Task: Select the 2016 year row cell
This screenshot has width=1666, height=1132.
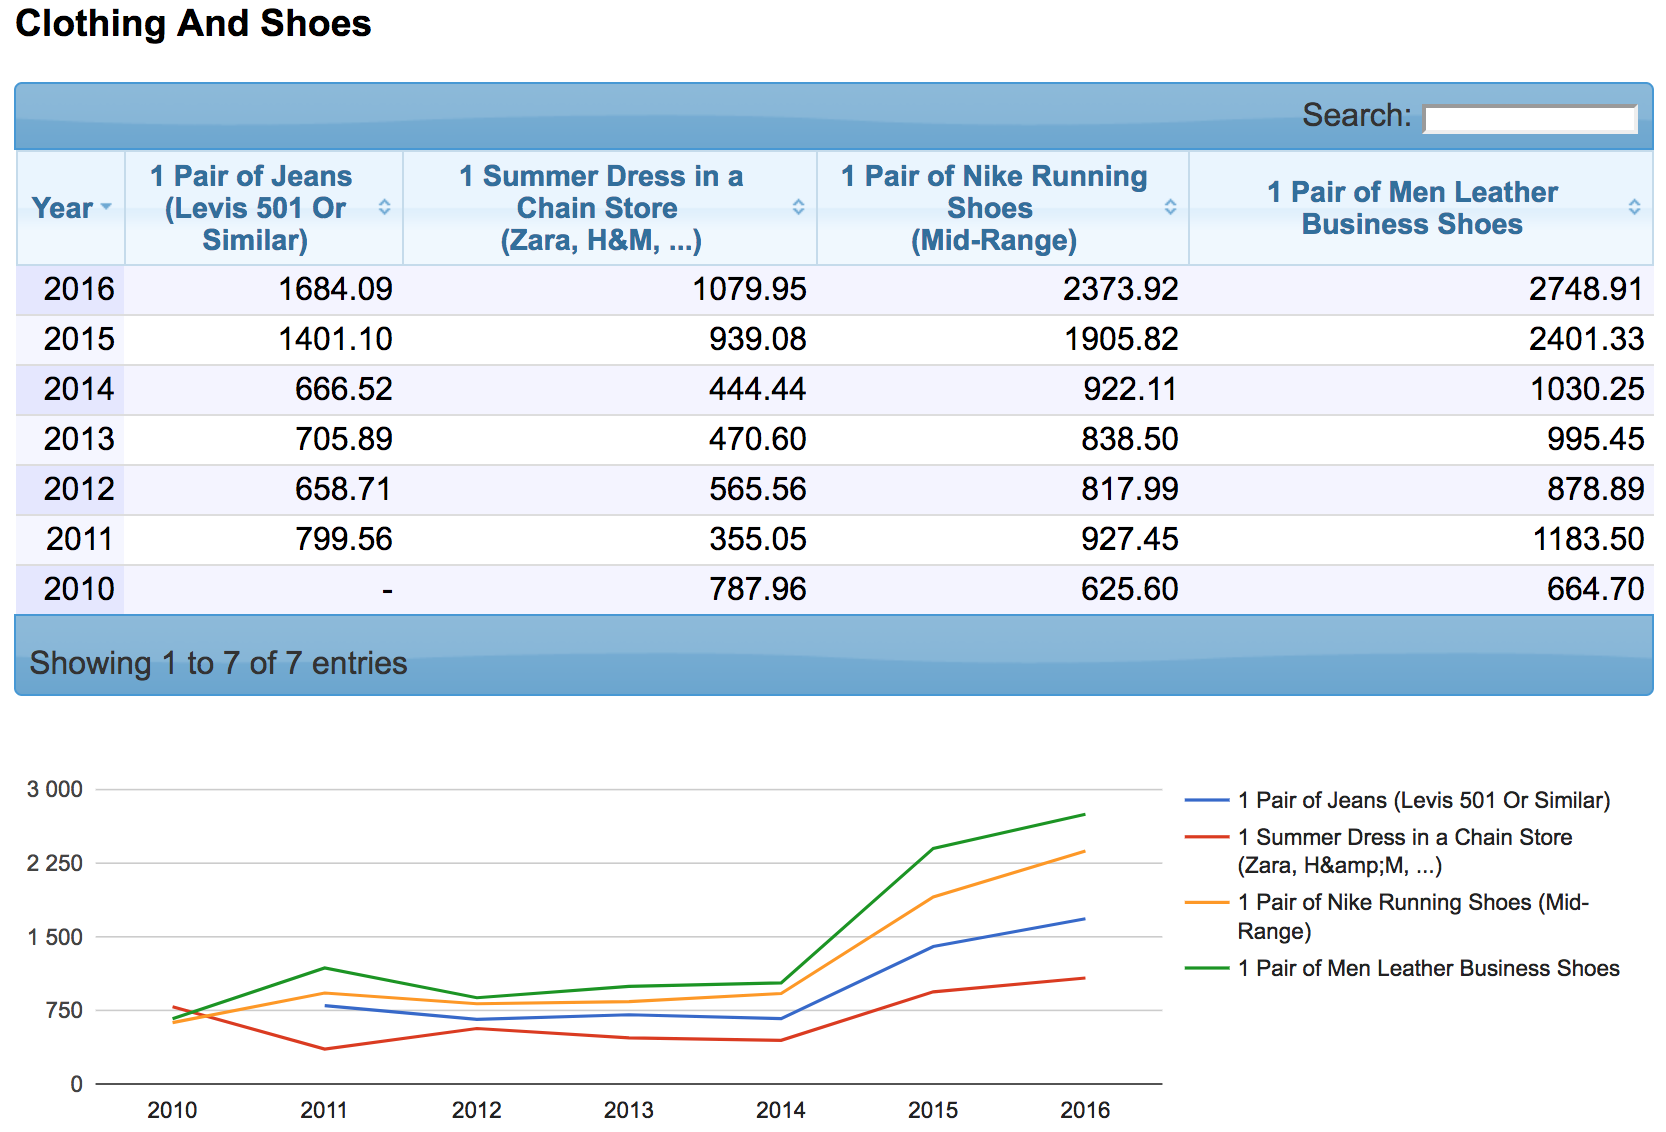Action: pyautogui.click(x=79, y=289)
